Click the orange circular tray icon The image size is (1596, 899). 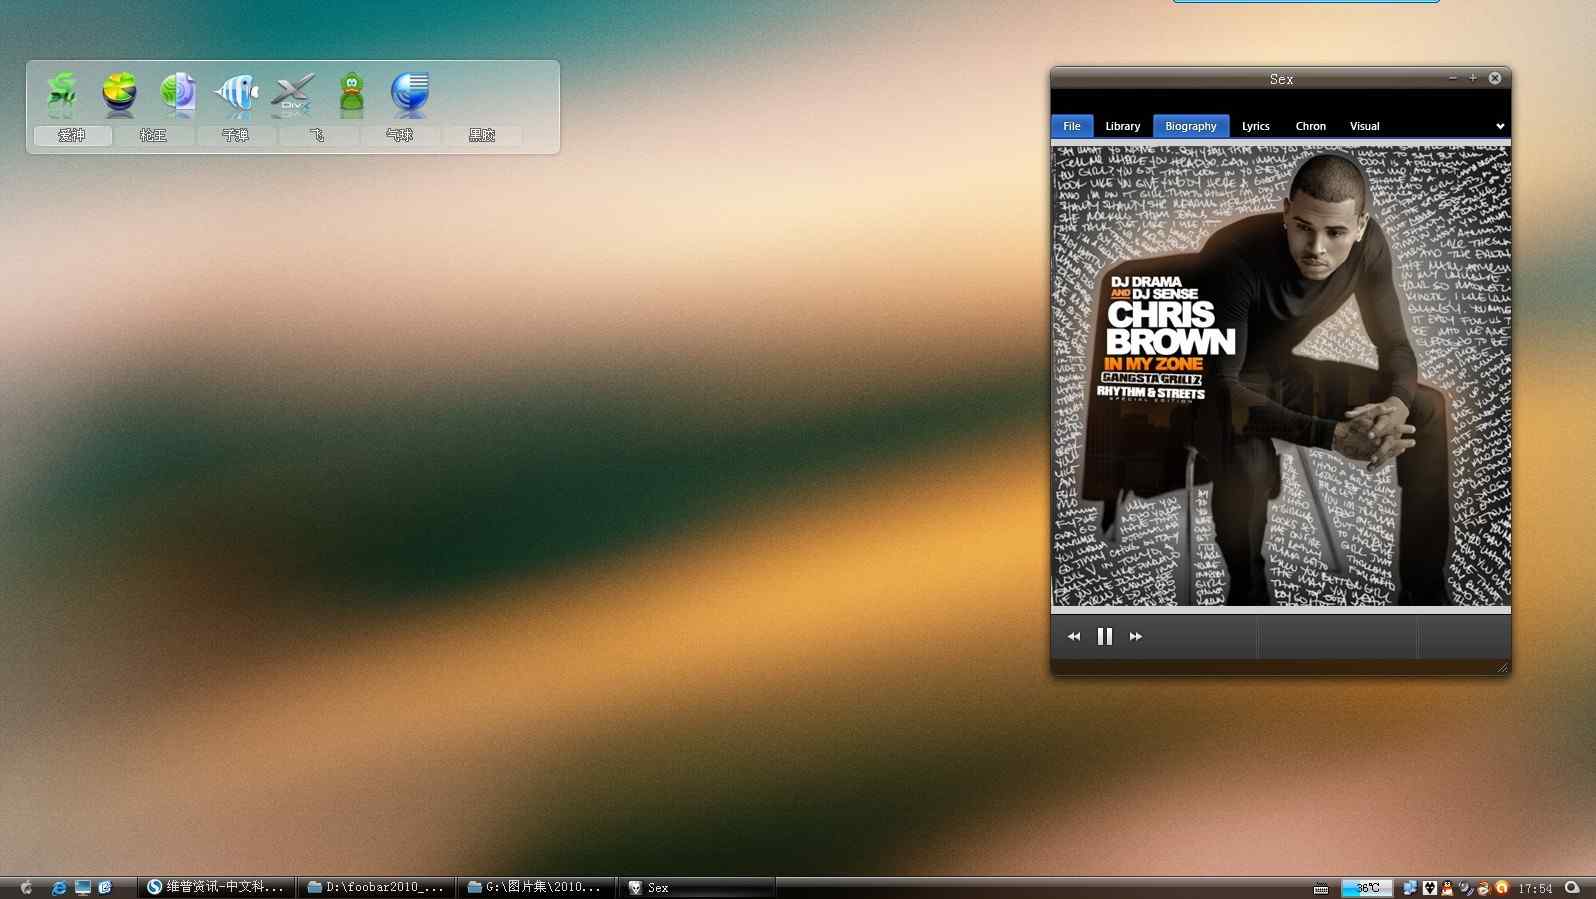tap(1501, 887)
